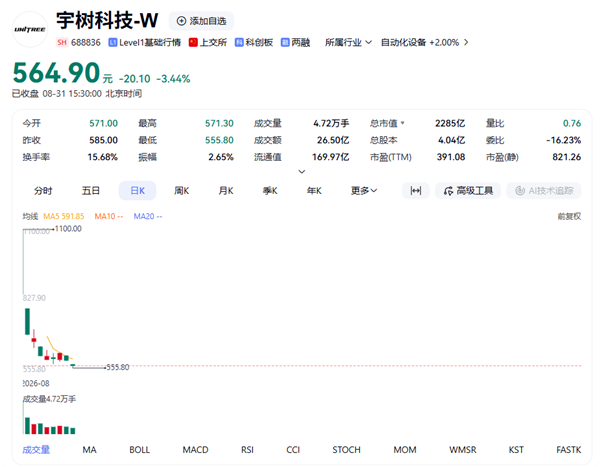Click the 2026-08 date axis label

(36, 384)
